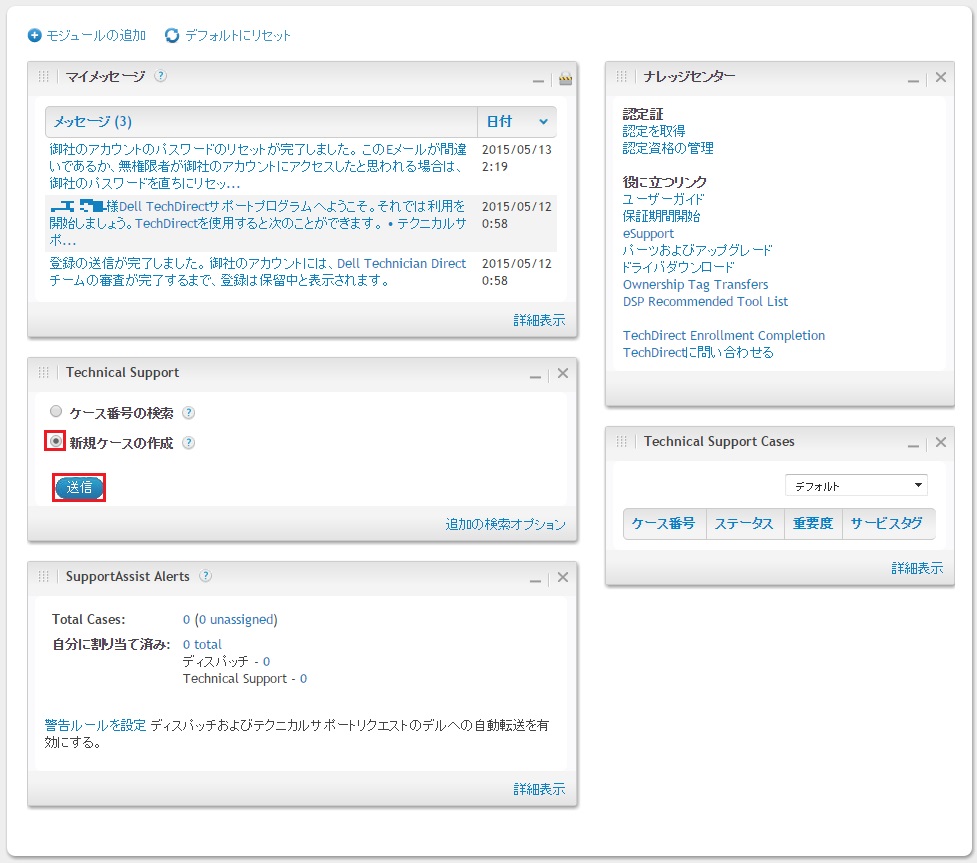This screenshot has width=977, height=863.
Task: Sort cases by ケース番号 column
Action: 664,523
